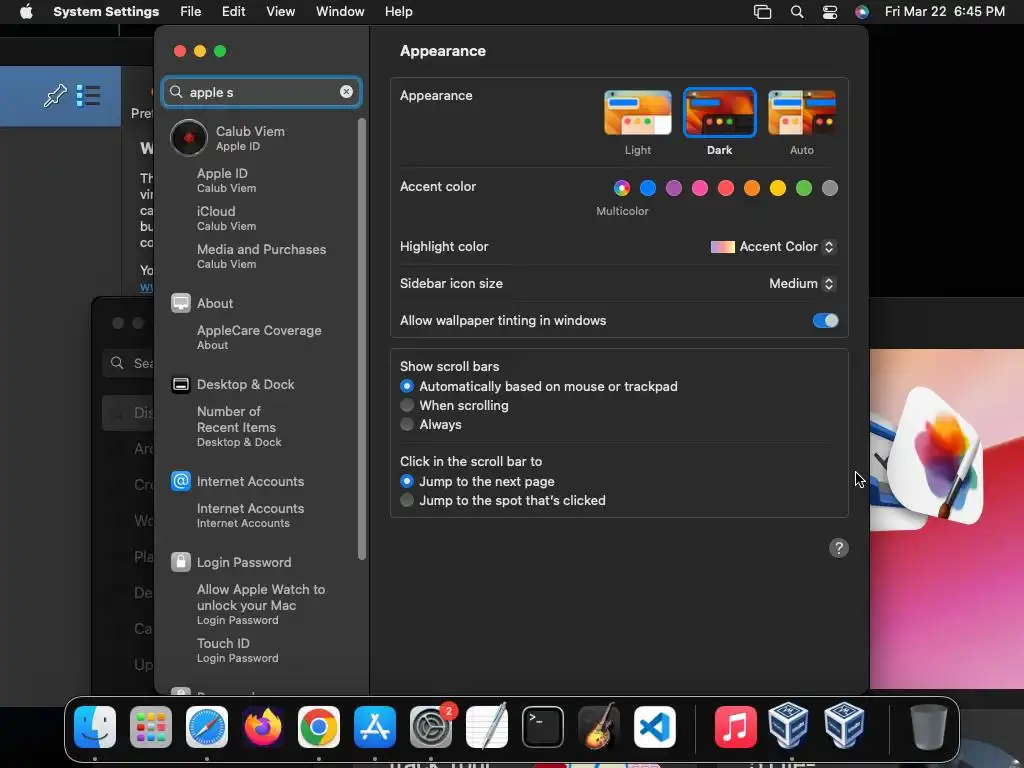Select Always show scroll bars option
Viewport: 1024px width, 768px height.
click(407, 424)
